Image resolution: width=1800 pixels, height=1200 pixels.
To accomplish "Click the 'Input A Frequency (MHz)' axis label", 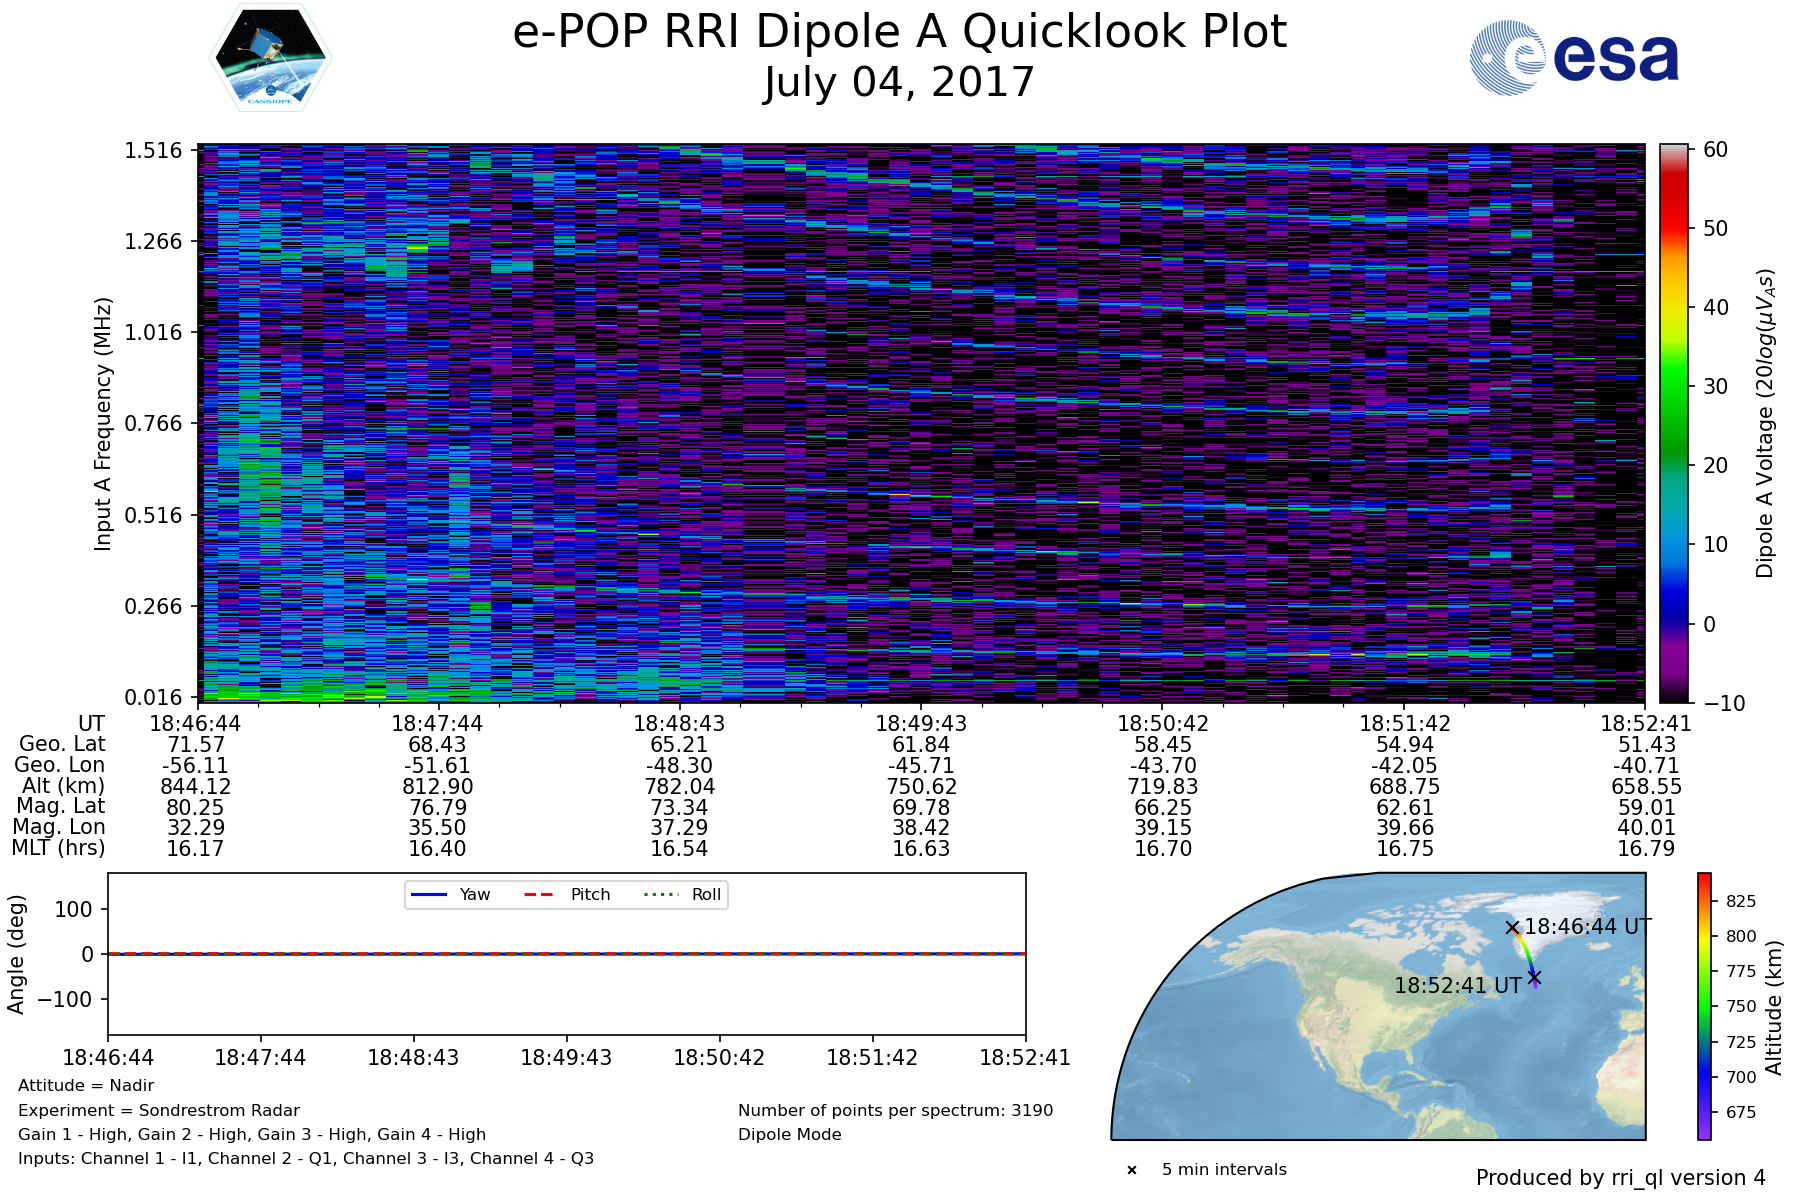I will (x=103, y=424).
